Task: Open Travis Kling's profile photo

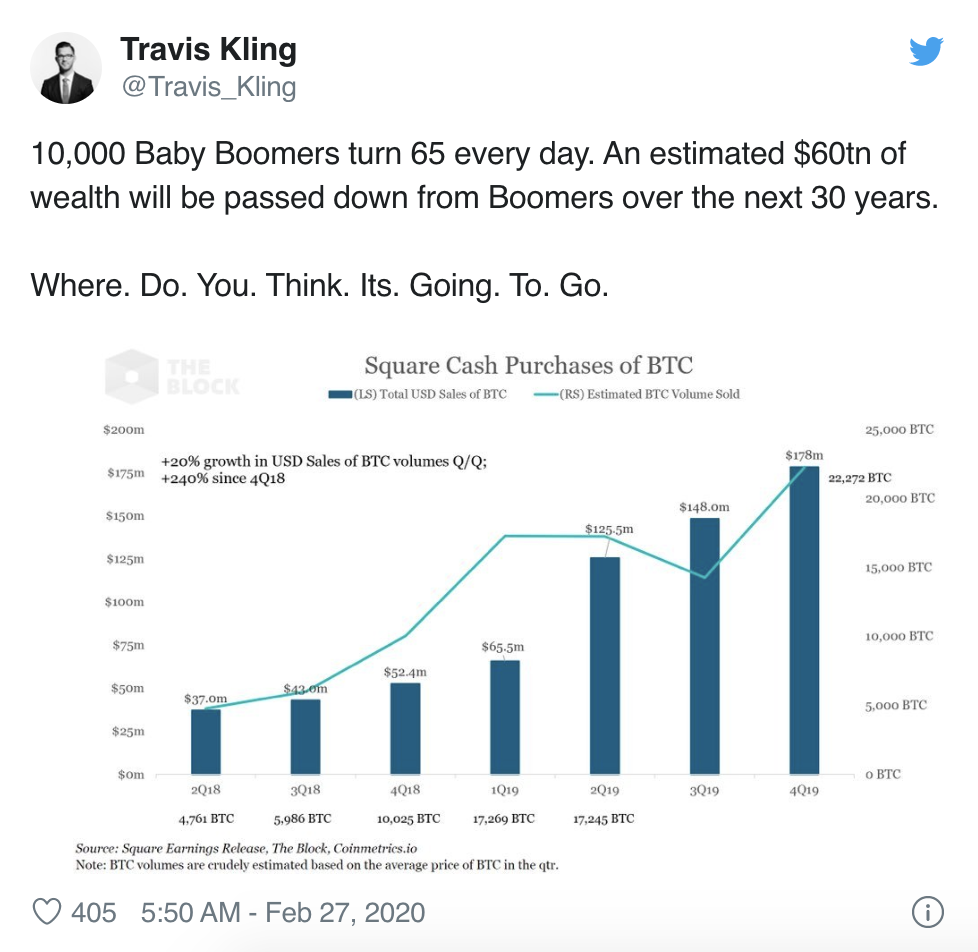Action: pos(66,68)
